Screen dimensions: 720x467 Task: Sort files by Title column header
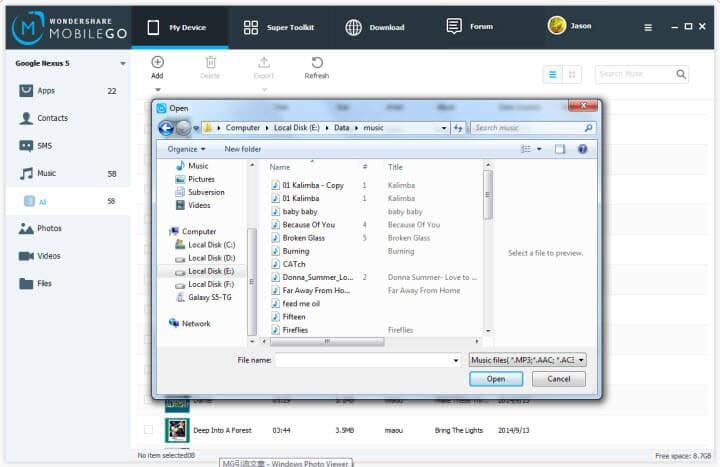(x=395, y=167)
